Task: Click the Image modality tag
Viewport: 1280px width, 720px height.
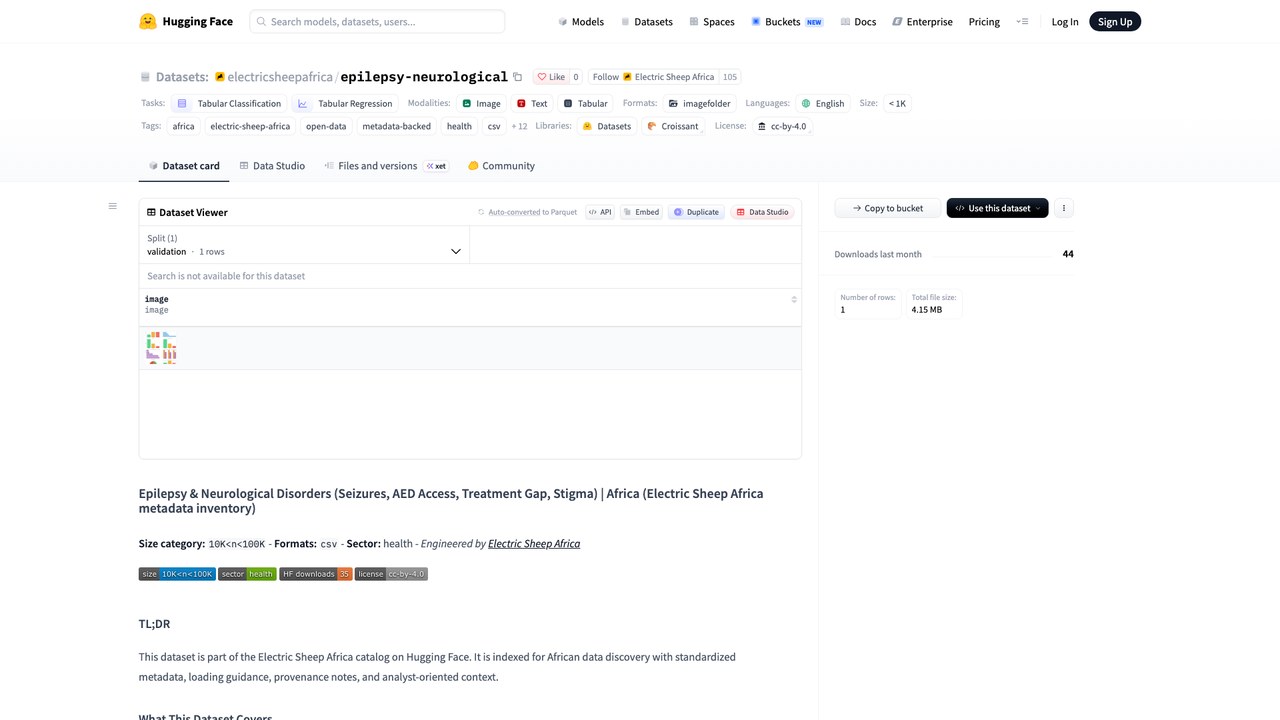Action: click(x=482, y=103)
